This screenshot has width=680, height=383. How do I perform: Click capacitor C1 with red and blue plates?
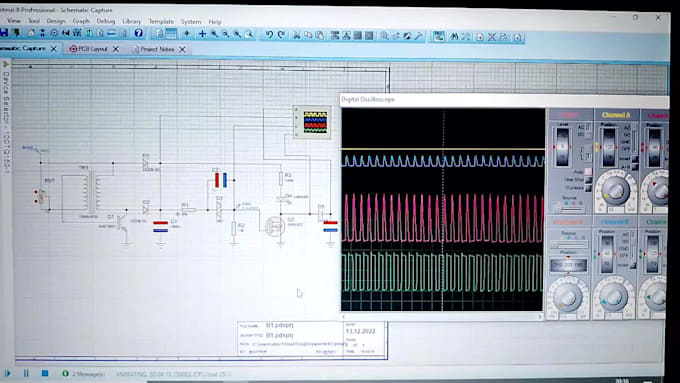160,226
